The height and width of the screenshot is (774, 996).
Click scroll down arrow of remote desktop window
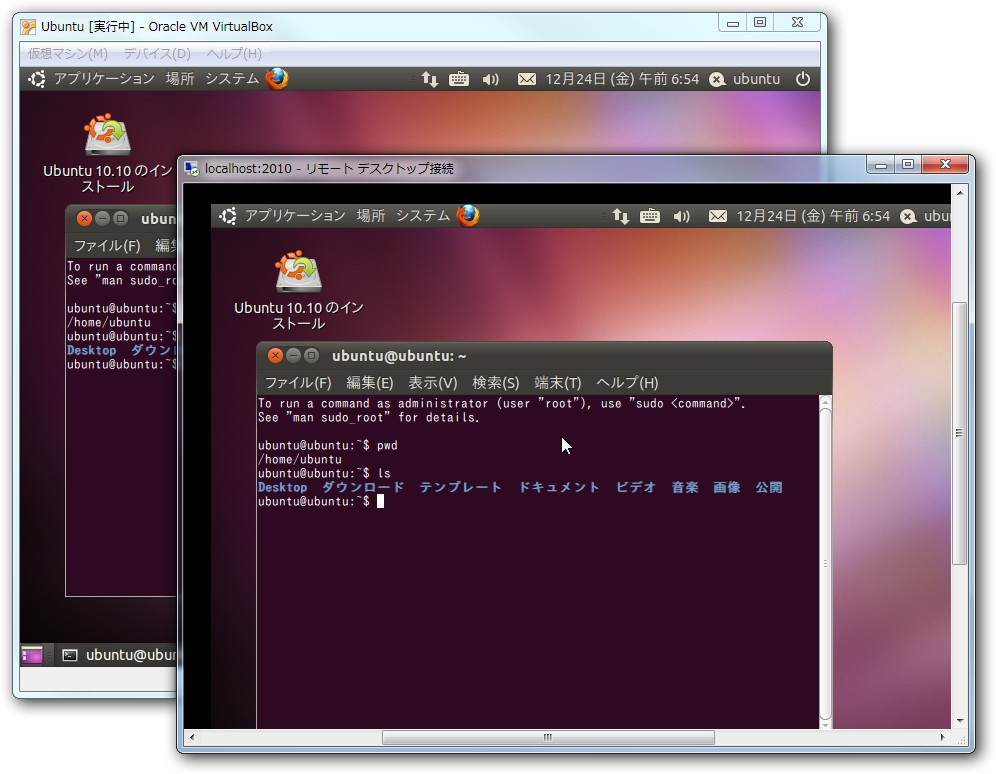coord(960,721)
